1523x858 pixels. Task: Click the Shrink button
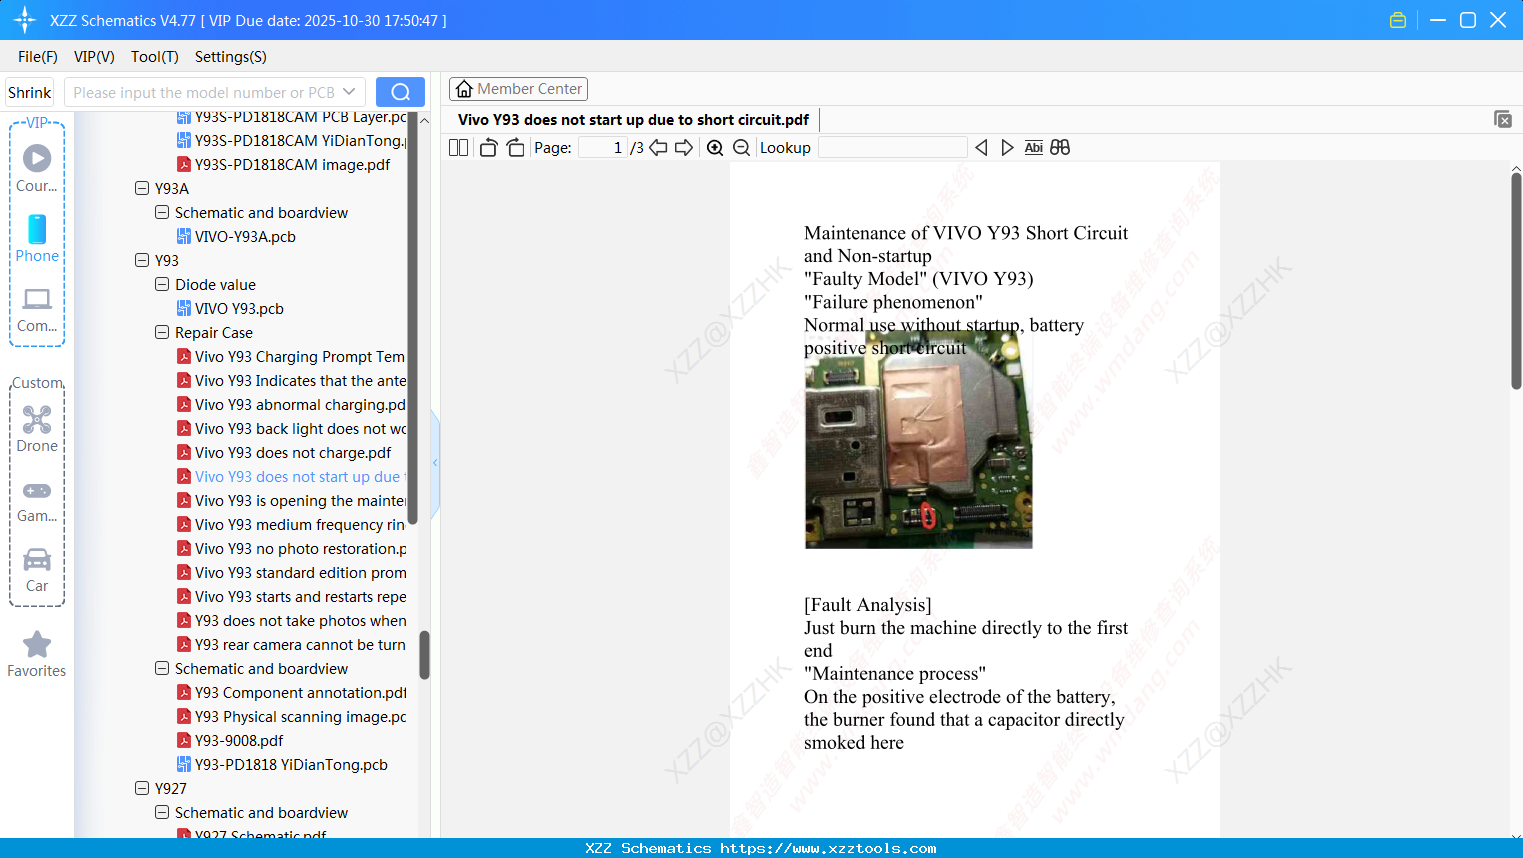30,92
